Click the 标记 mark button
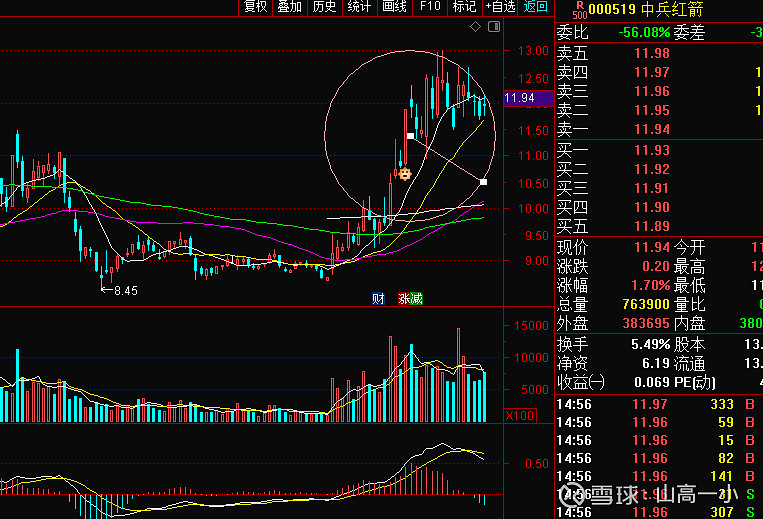763x519 pixels. [464, 7]
